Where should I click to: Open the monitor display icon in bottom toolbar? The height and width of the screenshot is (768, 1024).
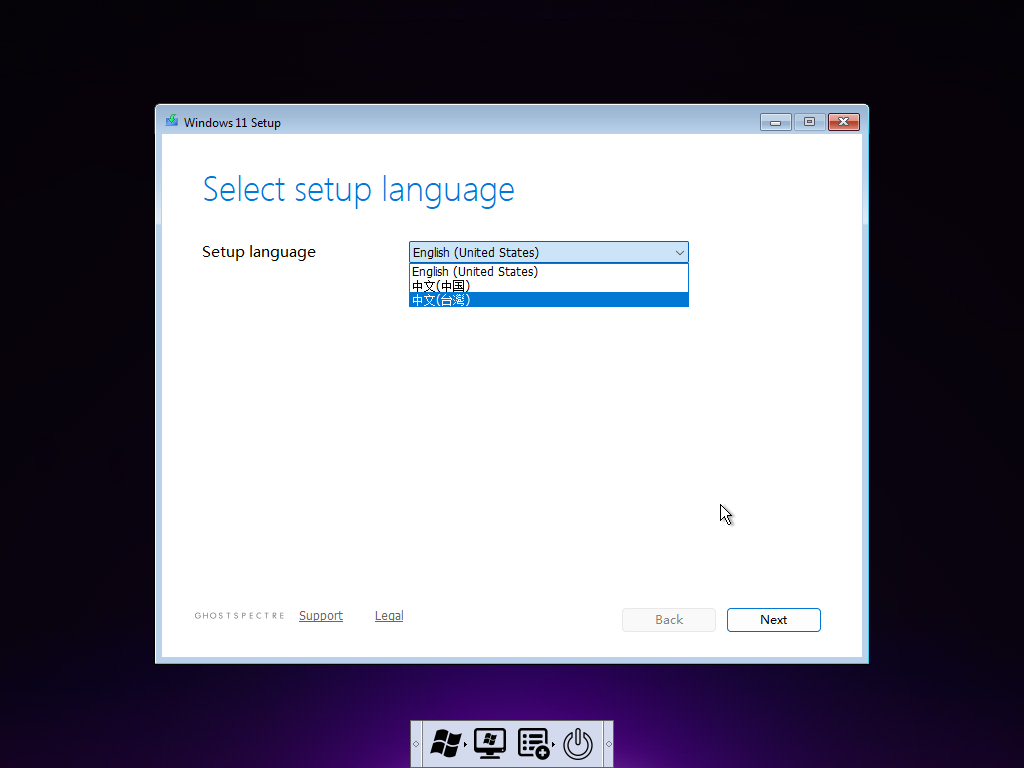point(489,743)
